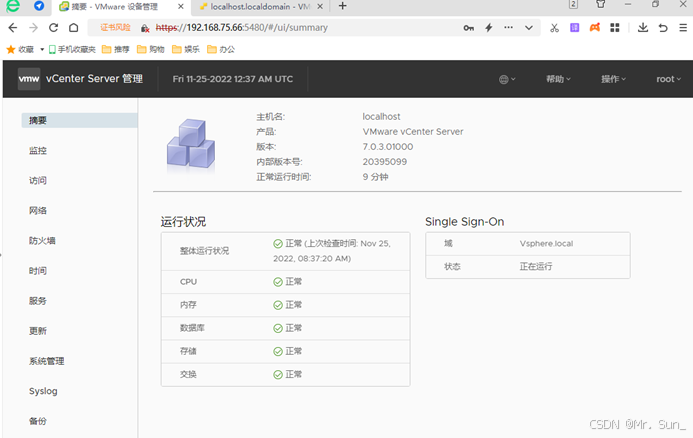Screen dimensions: 693x438
Task: Click the shirt skin icon in title bar
Action: [601, 4]
